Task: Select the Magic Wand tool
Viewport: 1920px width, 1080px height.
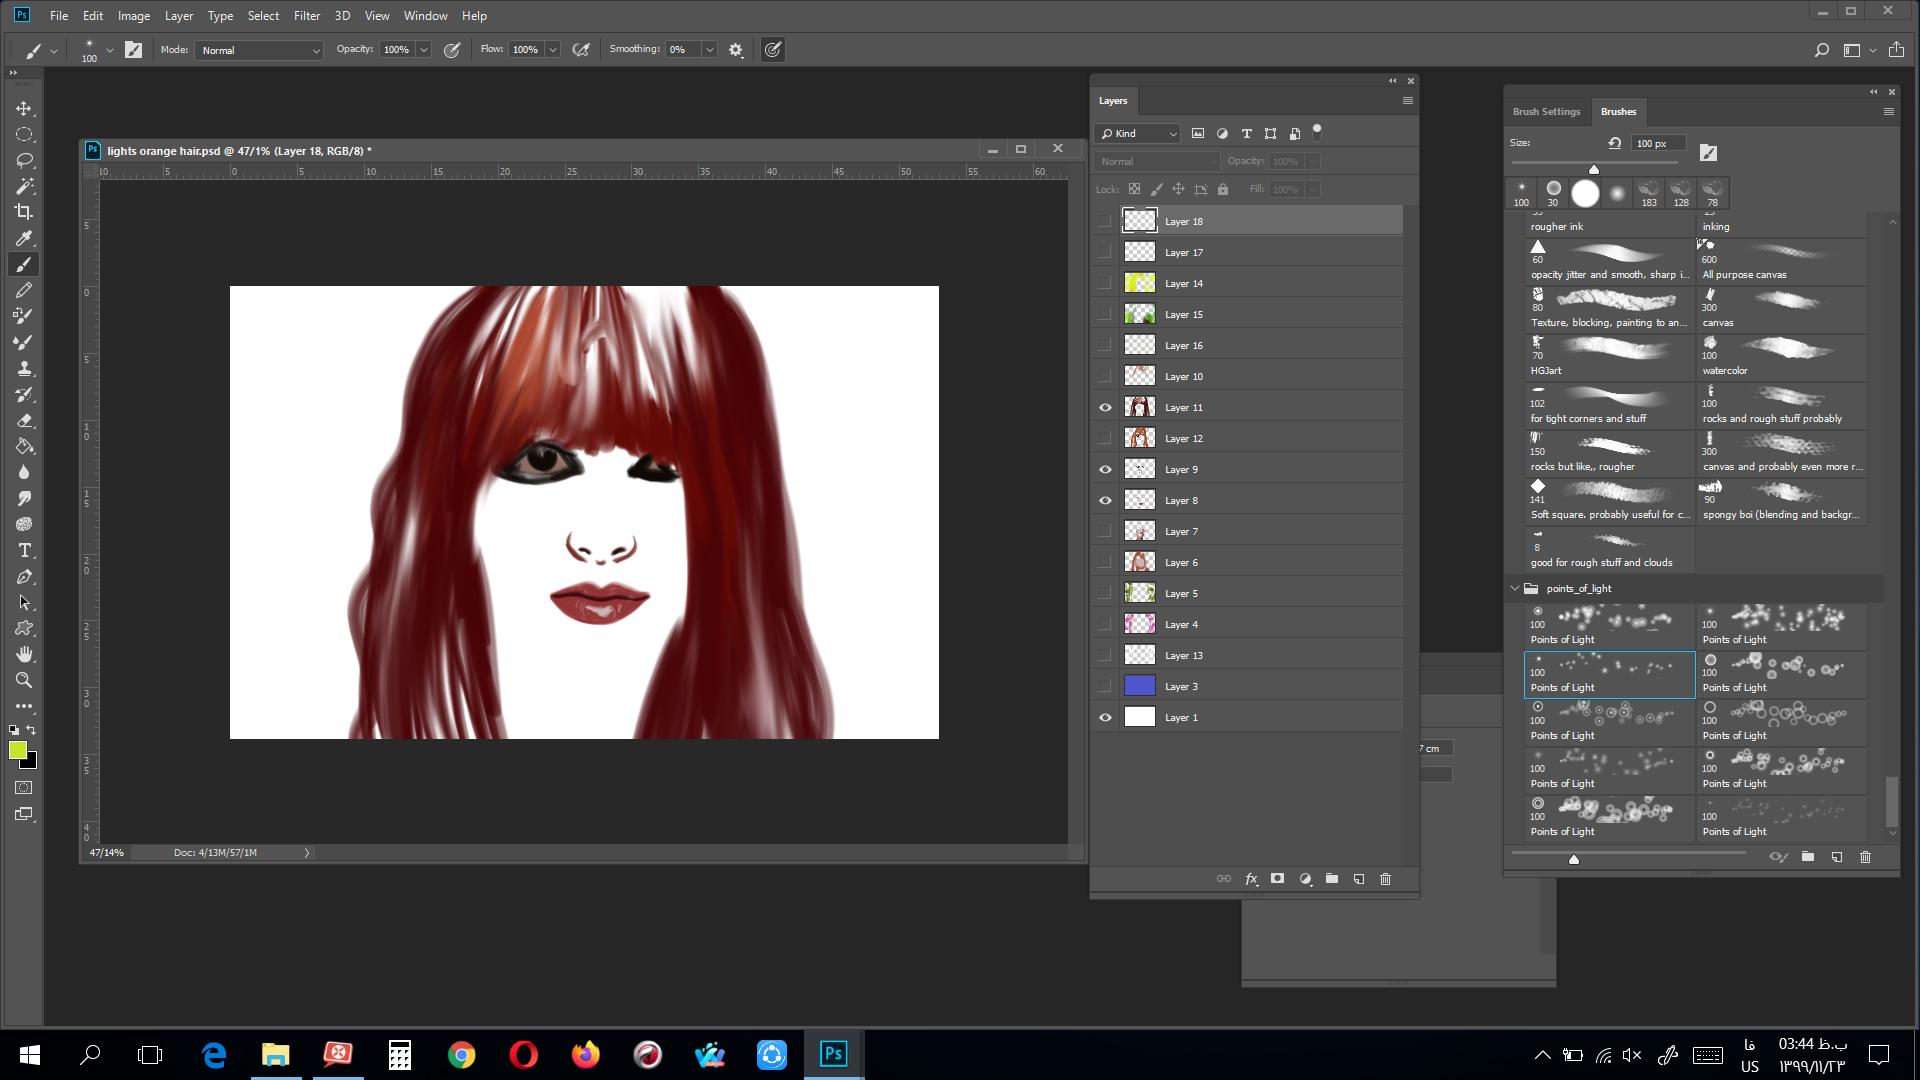Action: (24, 186)
